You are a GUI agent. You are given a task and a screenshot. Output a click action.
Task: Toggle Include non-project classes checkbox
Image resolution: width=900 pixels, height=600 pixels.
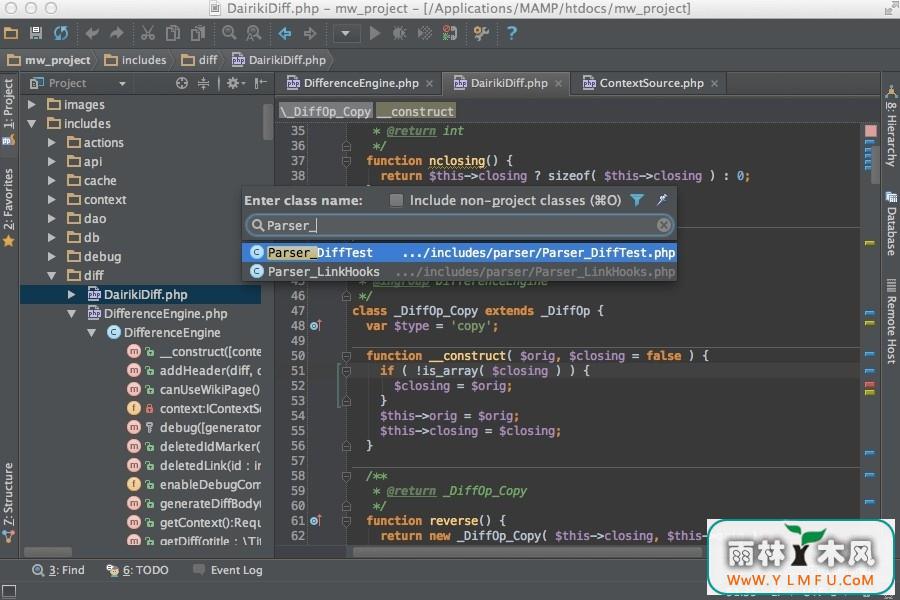396,200
